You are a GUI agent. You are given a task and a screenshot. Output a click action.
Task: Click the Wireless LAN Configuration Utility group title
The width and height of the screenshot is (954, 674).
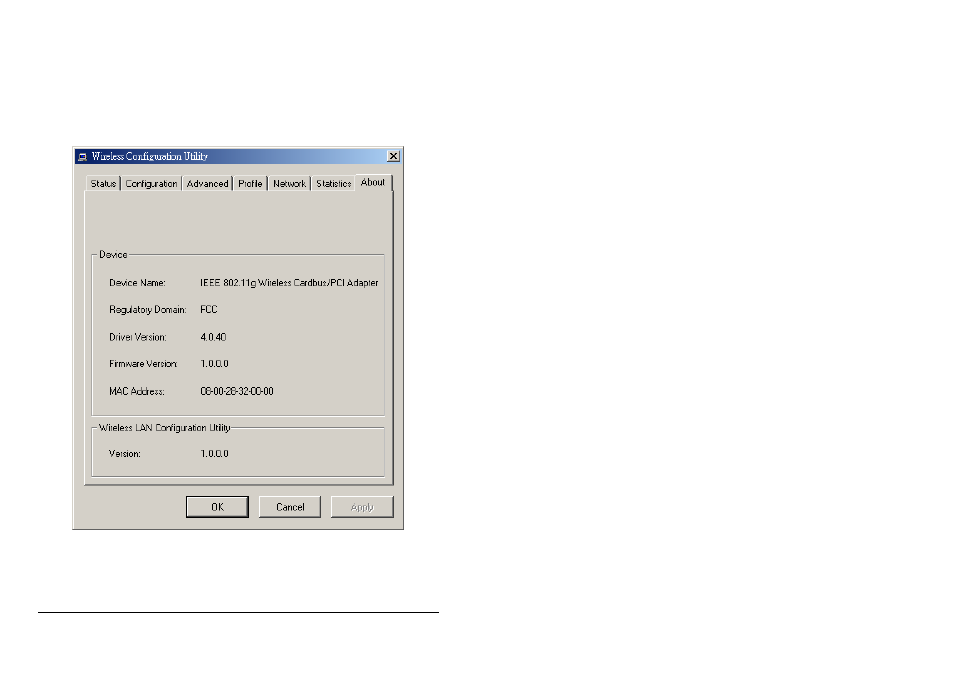pos(164,428)
